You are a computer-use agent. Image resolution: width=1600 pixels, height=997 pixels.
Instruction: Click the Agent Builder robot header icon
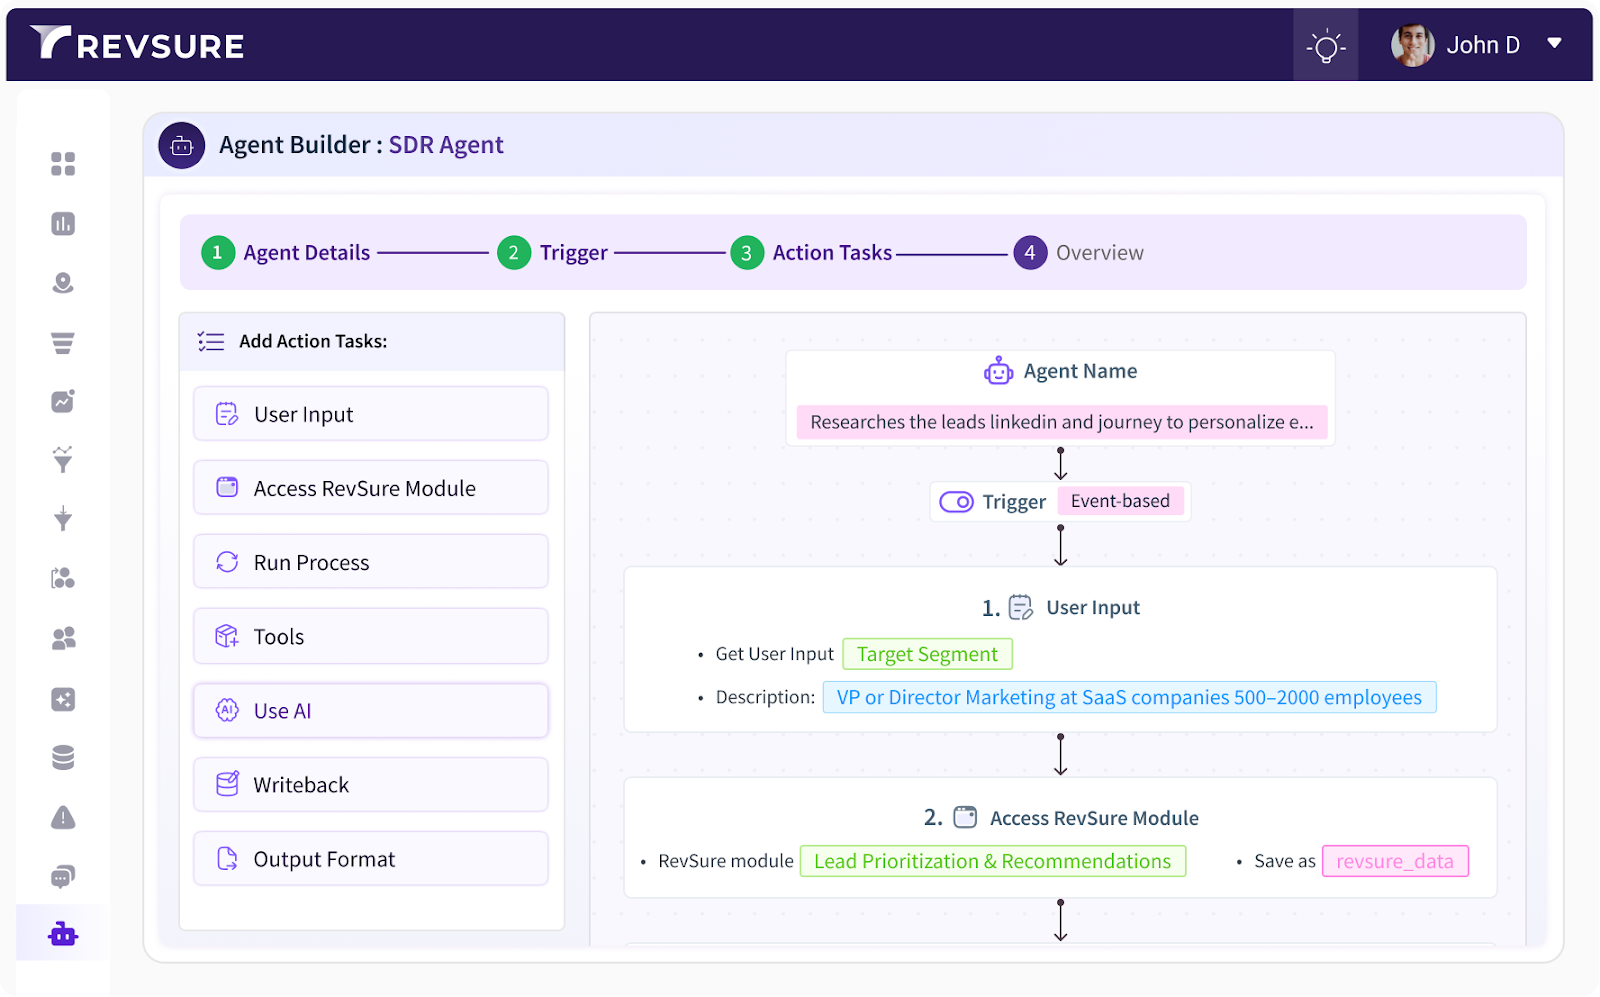pyautogui.click(x=182, y=146)
